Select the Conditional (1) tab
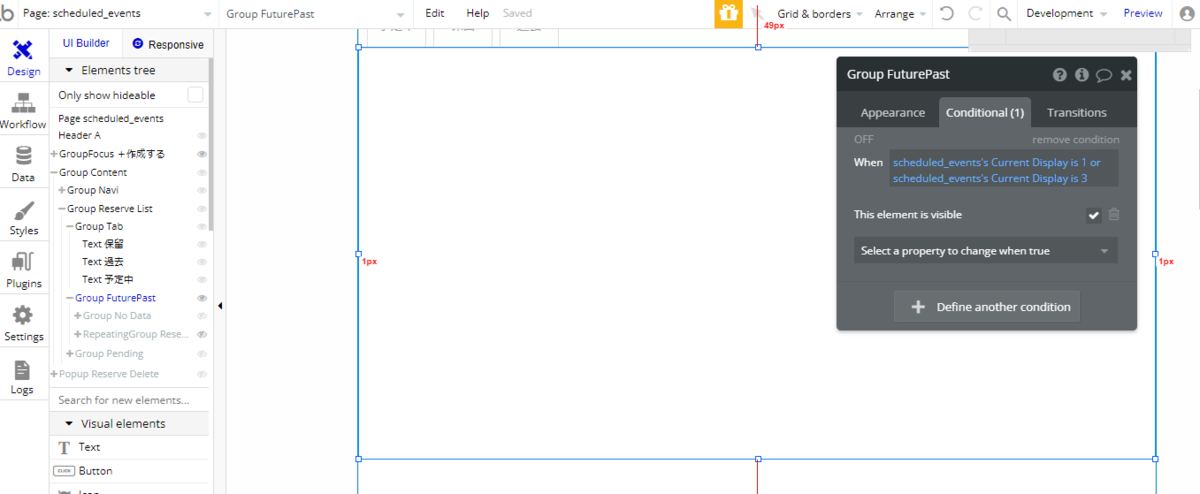The height and width of the screenshot is (494, 1200). (985, 112)
